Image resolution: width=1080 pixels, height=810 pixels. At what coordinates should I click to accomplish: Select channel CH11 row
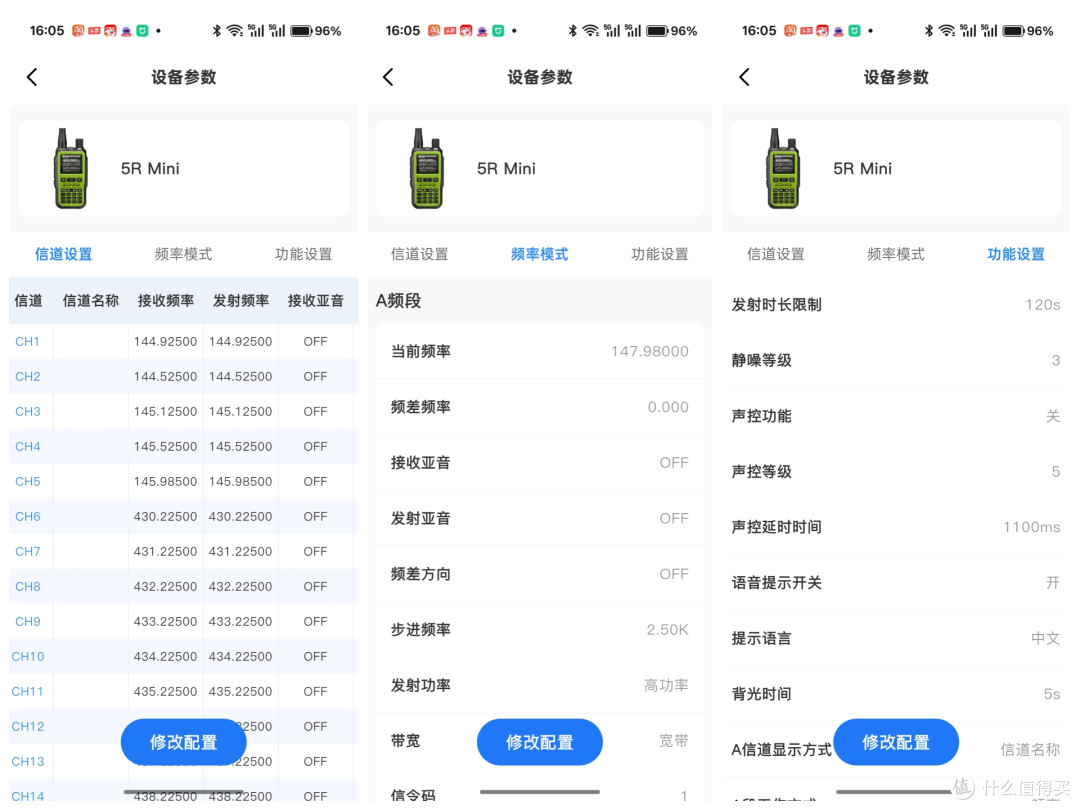pos(183,692)
